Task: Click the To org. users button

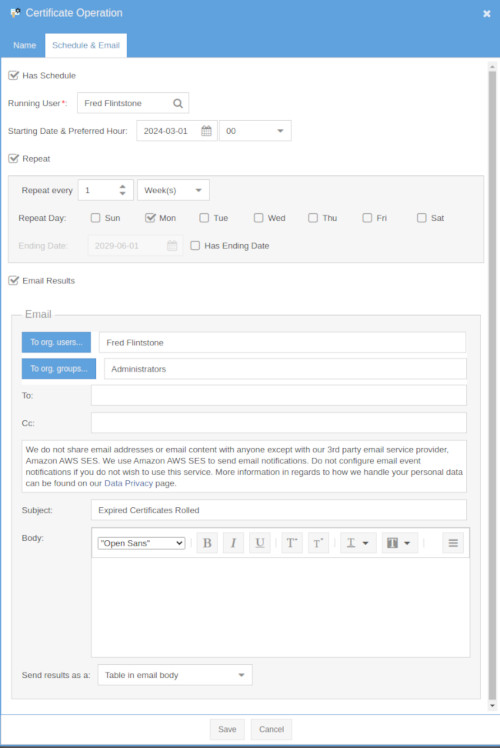Action: pyautogui.click(x=56, y=342)
